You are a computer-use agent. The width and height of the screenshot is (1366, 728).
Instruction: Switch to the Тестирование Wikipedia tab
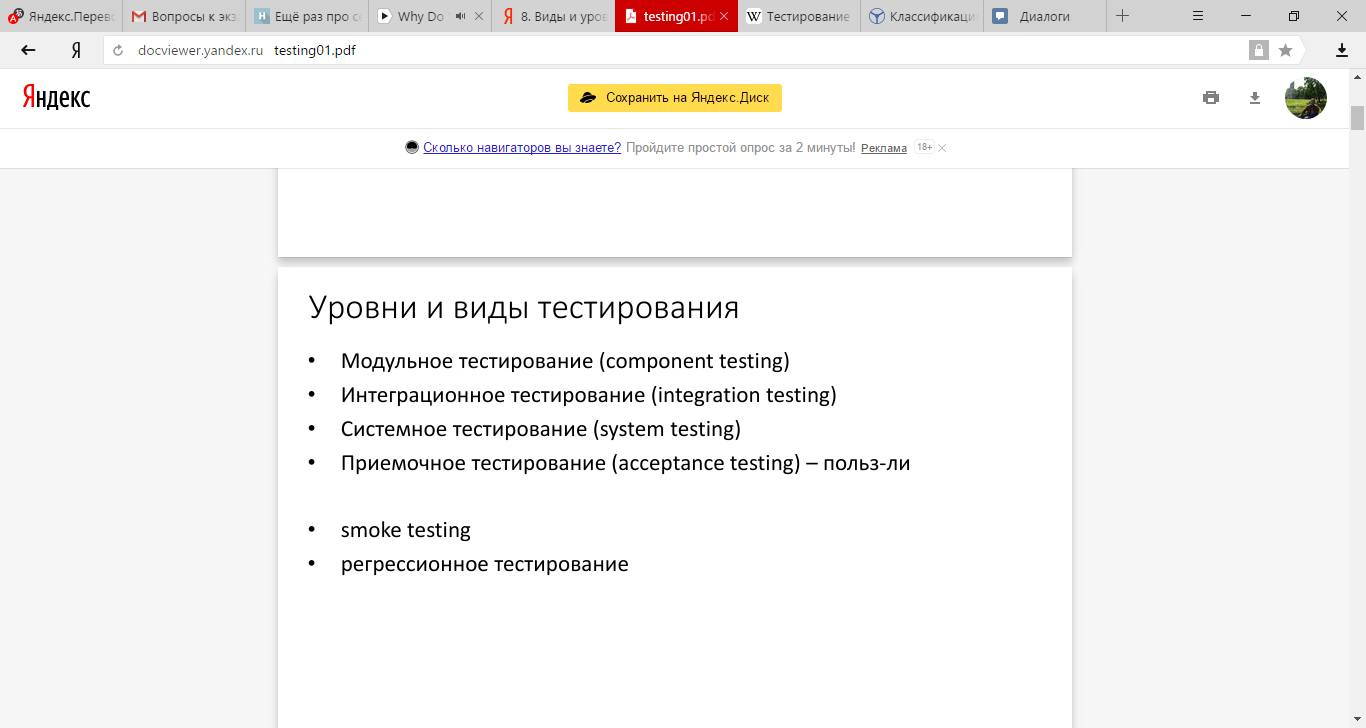click(799, 17)
